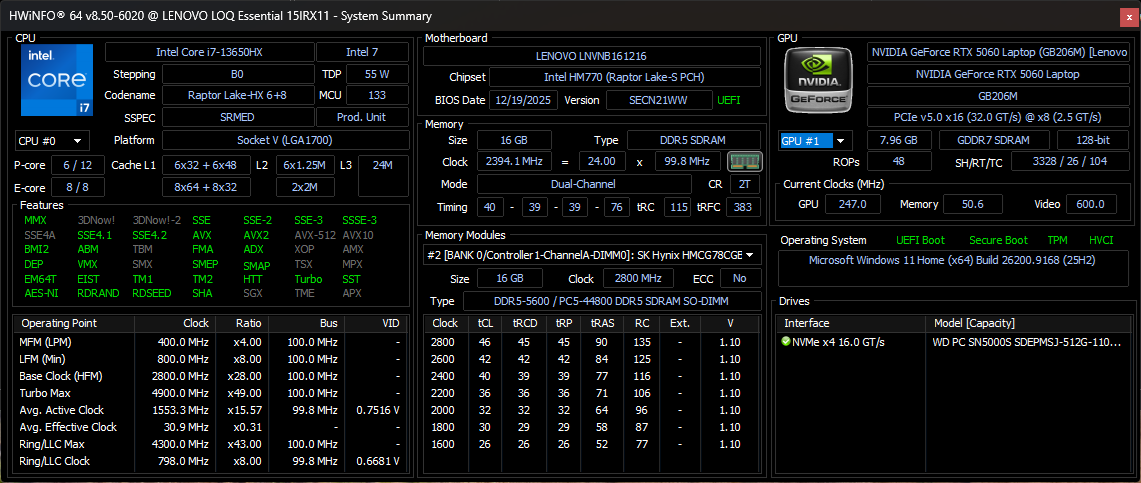Select the WD PC SN5000S drive entry
Viewport: 1141px width, 483px height.
tap(953, 341)
